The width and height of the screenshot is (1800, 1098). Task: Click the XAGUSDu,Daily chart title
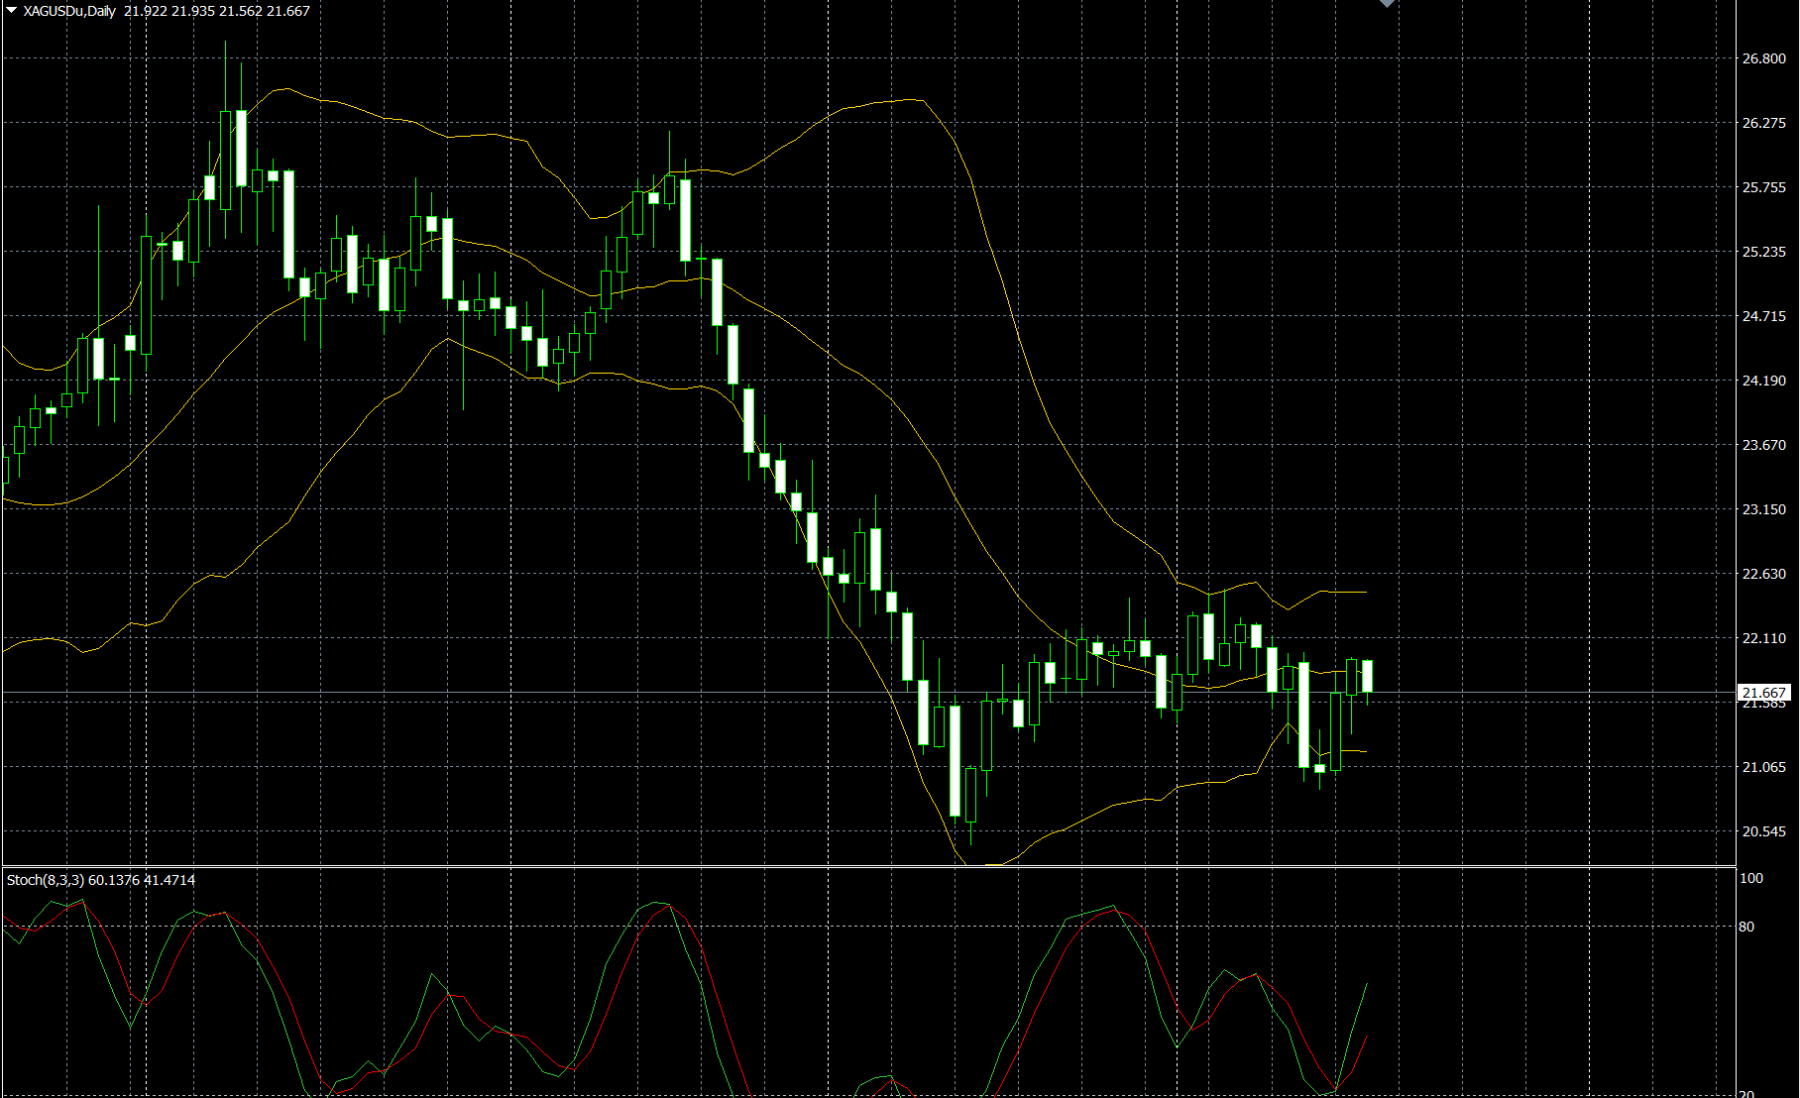coord(69,11)
